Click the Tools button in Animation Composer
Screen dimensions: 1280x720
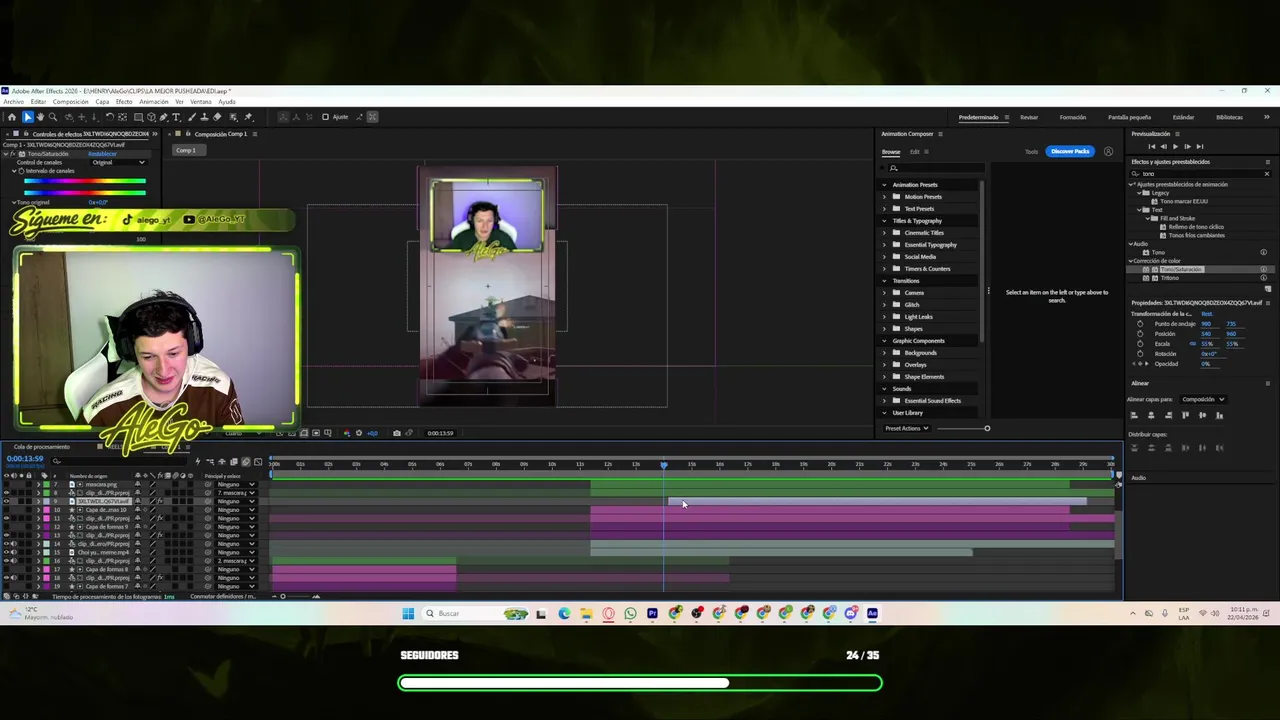[1031, 151]
